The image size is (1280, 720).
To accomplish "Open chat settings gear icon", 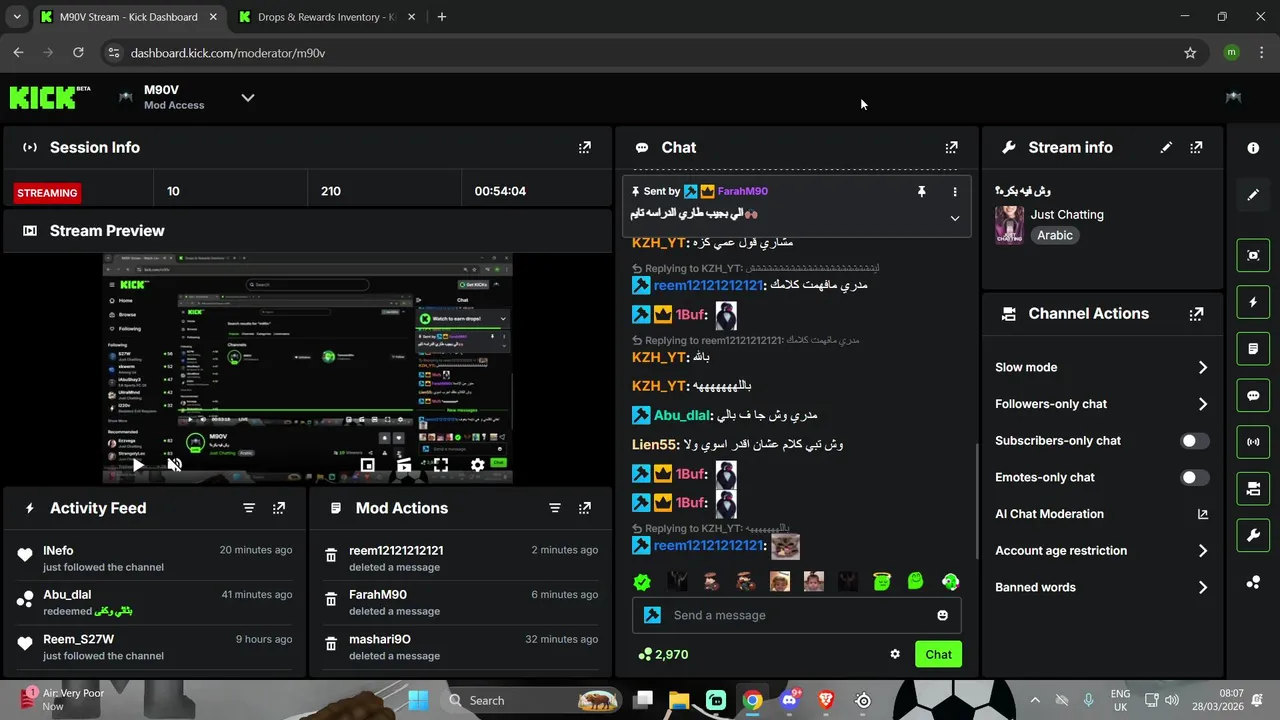I will coord(895,655).
